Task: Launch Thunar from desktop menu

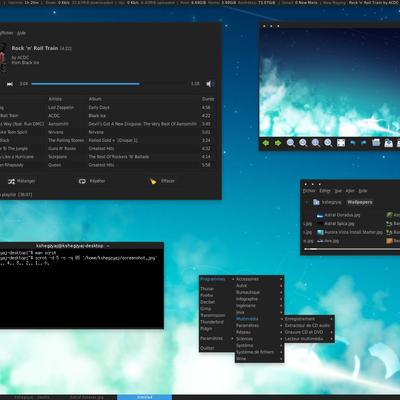Action: pos(217,289)
